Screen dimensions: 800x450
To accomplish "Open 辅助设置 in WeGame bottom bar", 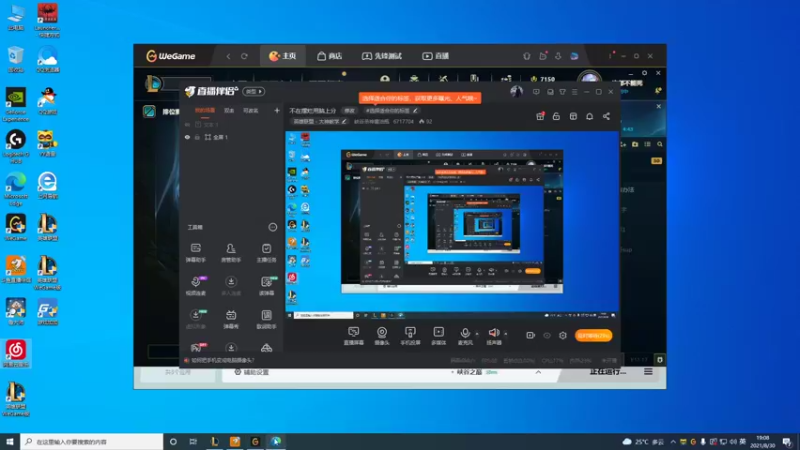I will pyautogui.click(x=252, y=372).
